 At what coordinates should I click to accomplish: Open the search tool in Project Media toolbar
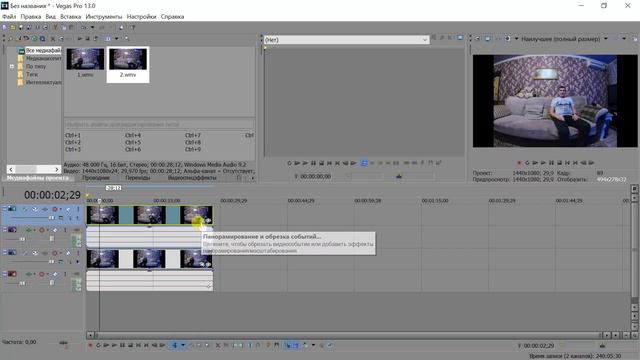[126, 39]
